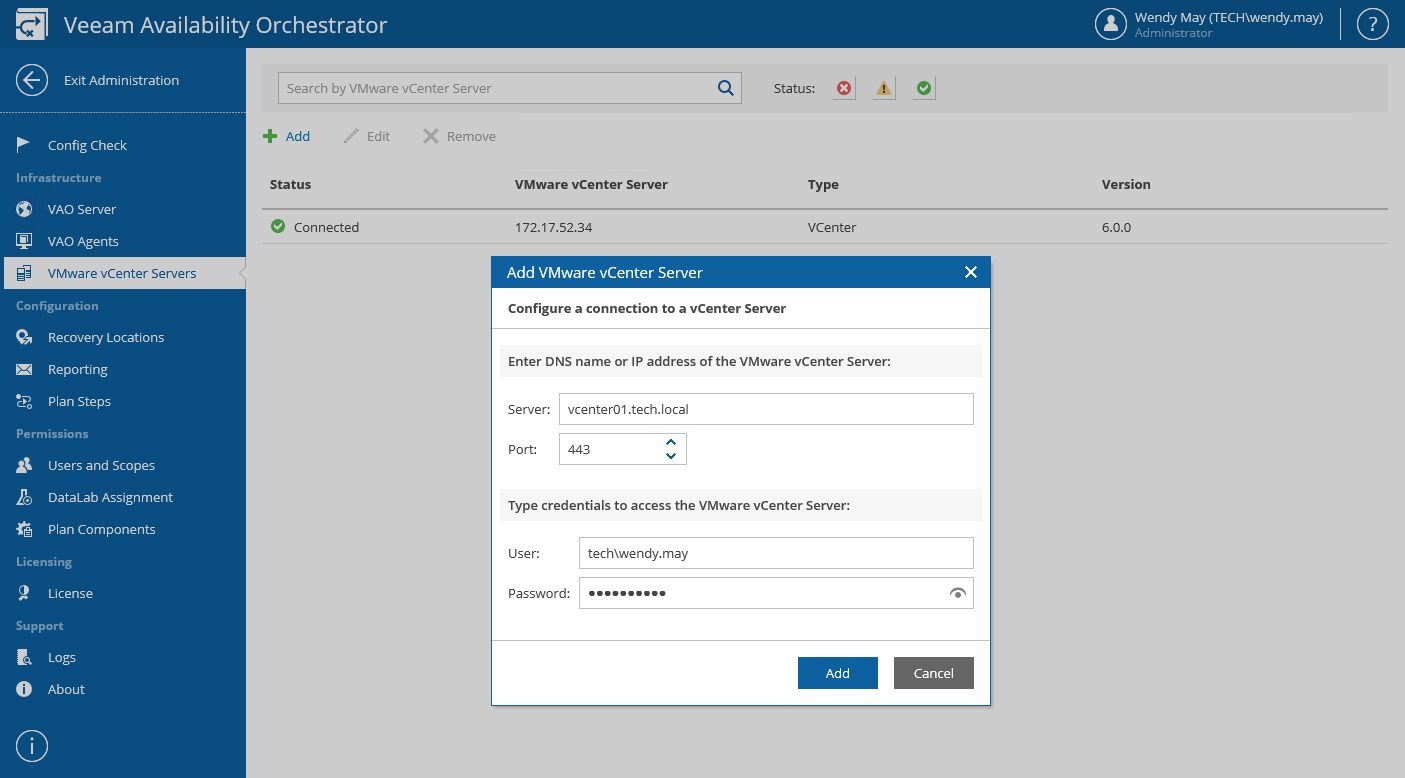Click the user profile avatar icon
The image size is (1405, 778).
[x=1111, y=24]
